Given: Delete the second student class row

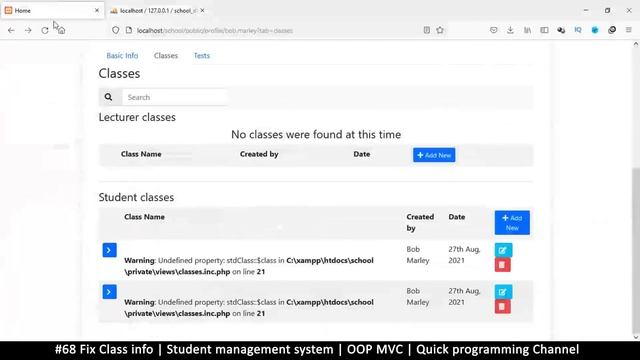Looking at the screenshot, I should [502, 307].
